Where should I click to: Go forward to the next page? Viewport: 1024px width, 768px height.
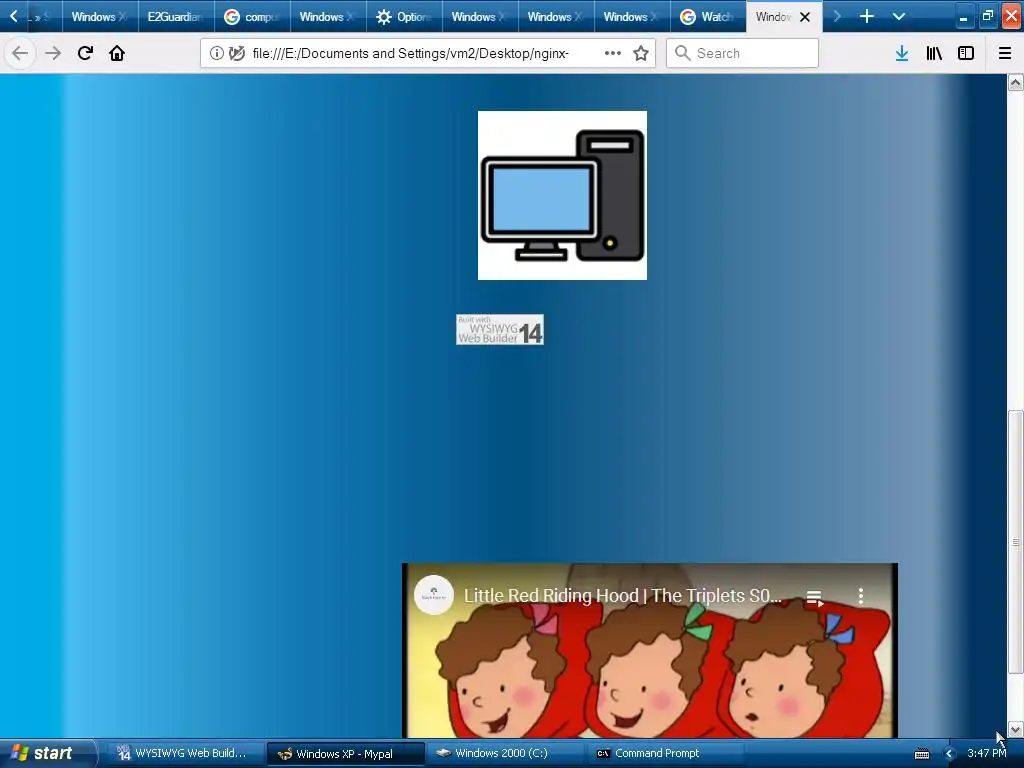pyautogui.click(x=52, y=53)
